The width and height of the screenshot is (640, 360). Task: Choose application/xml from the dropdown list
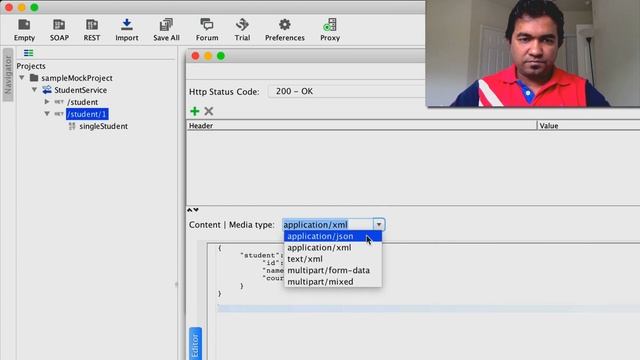(333, 247)
